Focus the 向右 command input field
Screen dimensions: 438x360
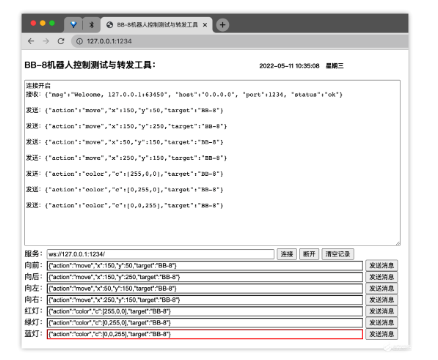pos(205,300)
